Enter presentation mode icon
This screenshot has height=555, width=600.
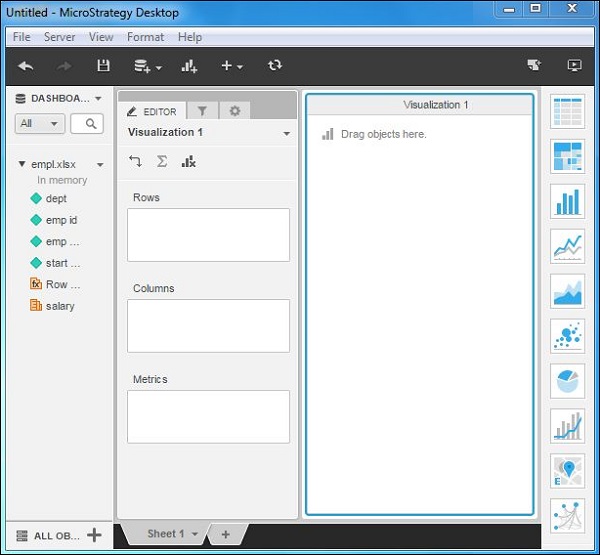pyautogui.click(x=574, y=65)
